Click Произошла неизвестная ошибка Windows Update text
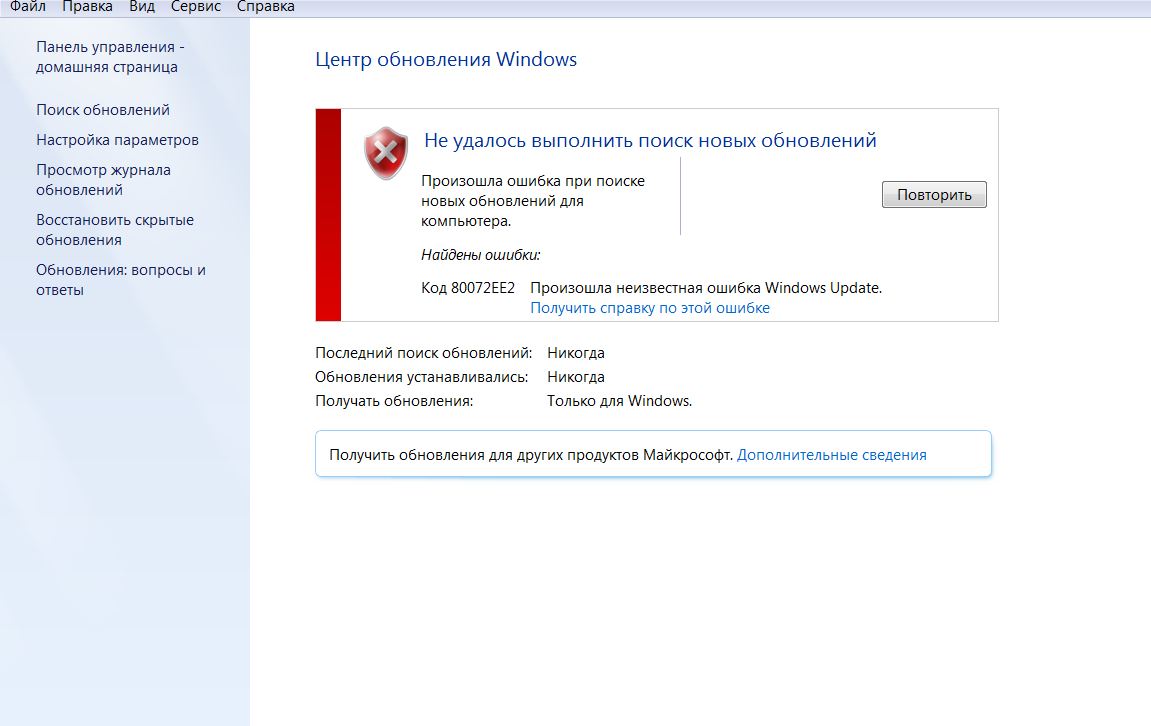The image size is (1151, 726). (706, 288)
